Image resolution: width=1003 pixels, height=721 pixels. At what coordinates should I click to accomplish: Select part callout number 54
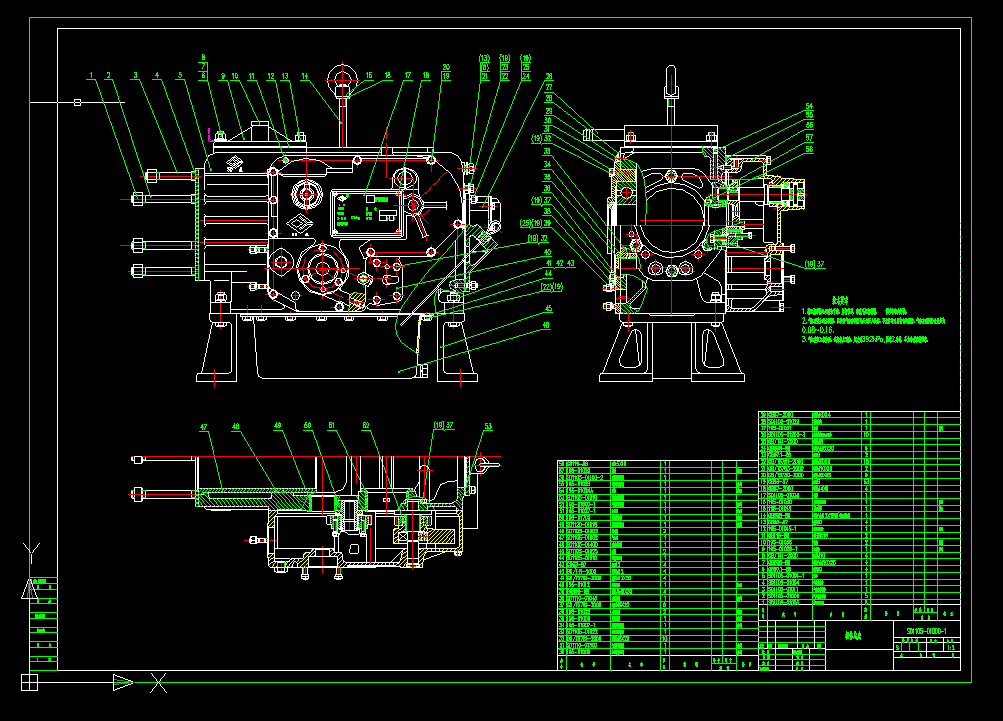(809, 106)
